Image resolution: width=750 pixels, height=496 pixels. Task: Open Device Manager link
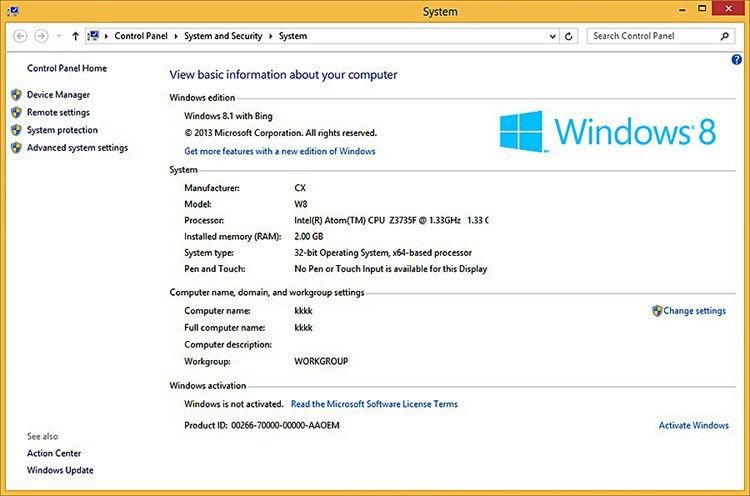coord(58,95)
